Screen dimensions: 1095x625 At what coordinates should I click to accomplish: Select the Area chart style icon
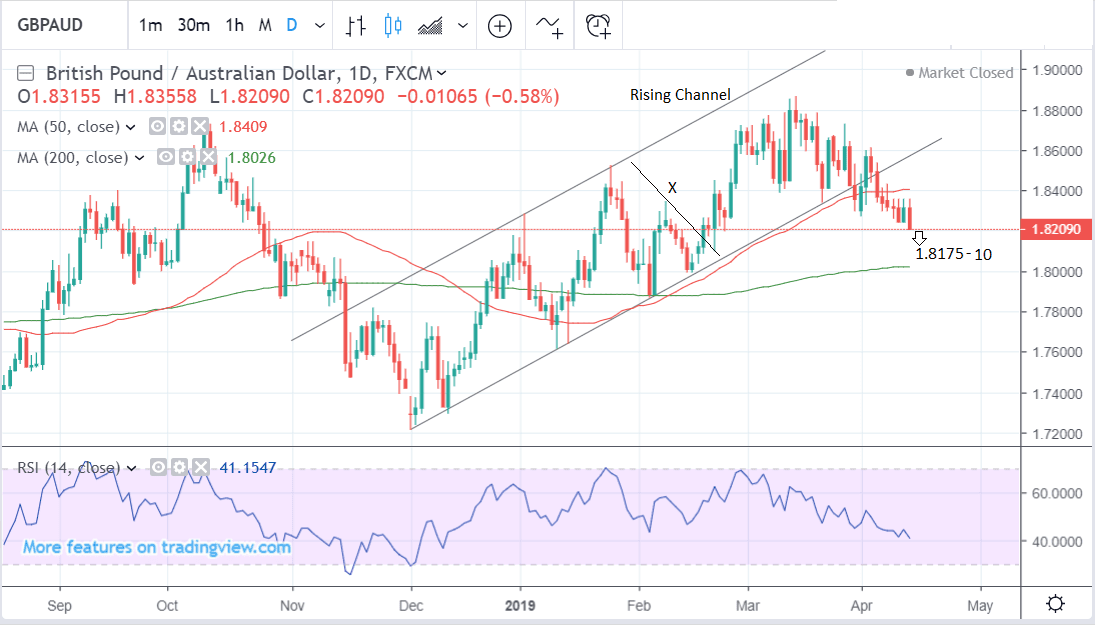pyautogui.click(x=432, y=26)
